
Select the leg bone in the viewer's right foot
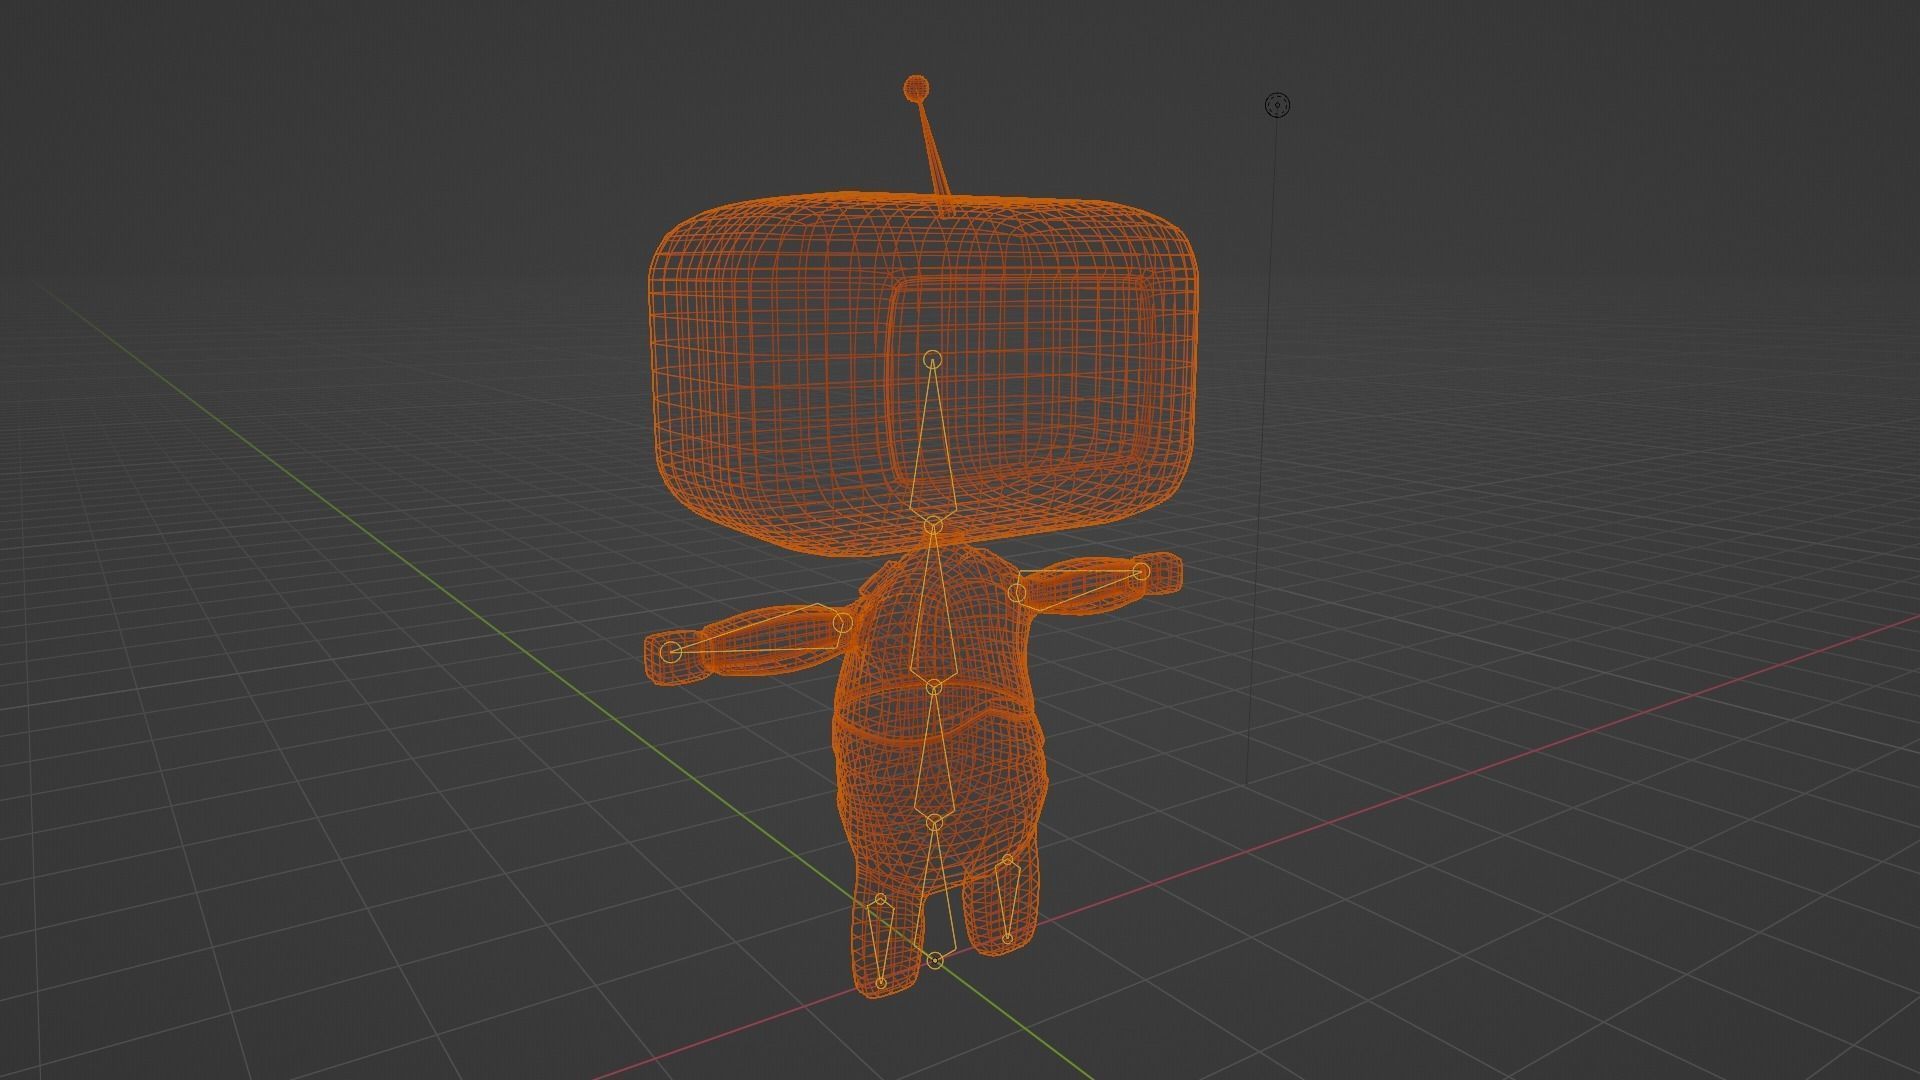[x=1007, y=898]
